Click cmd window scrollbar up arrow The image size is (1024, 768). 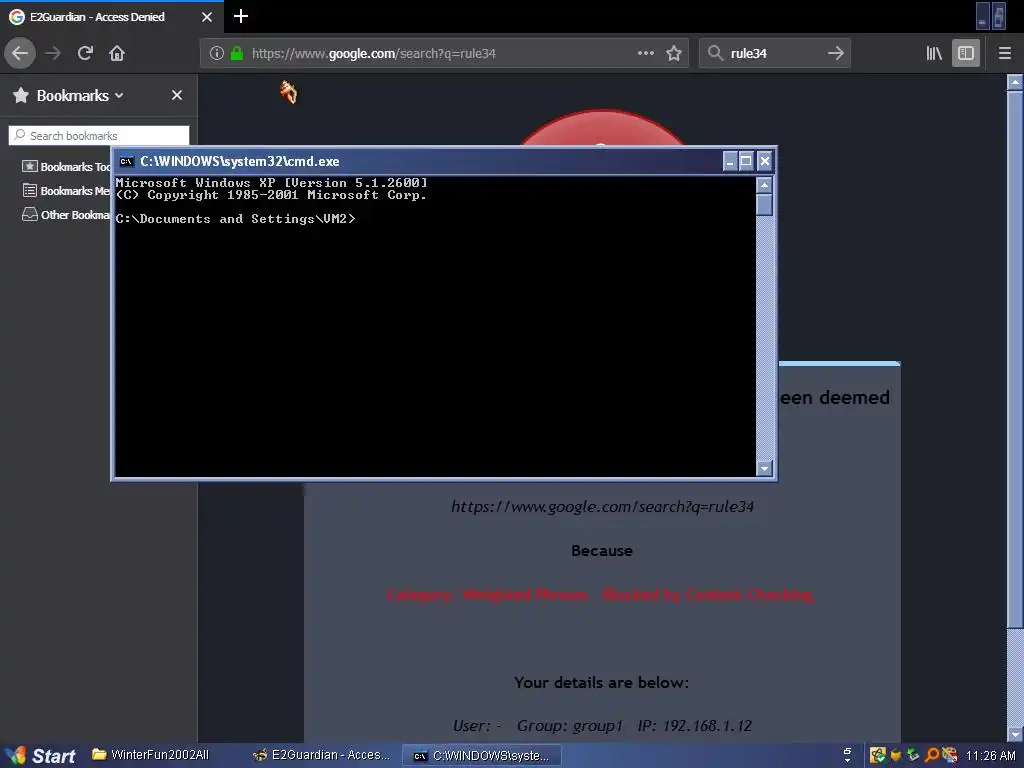pyautogui.click(x=764, y=185)
